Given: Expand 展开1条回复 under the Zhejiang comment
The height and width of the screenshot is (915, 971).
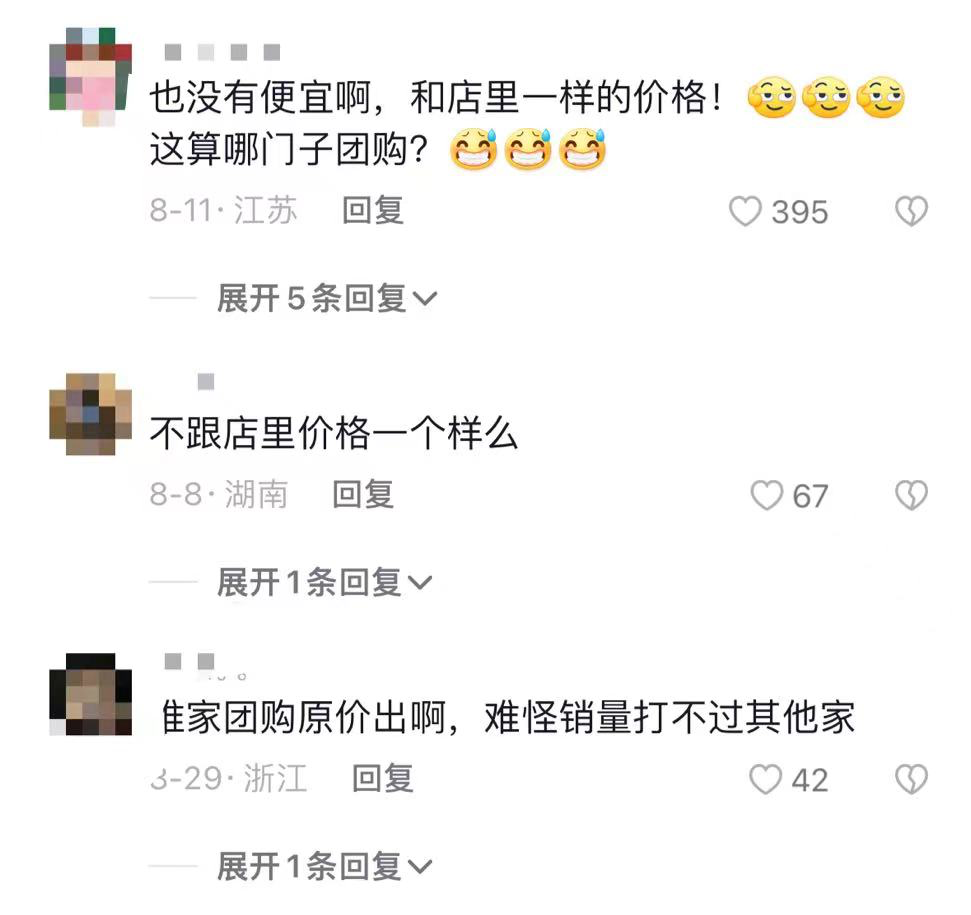Looking at the screenshot, I should [324, 866].
